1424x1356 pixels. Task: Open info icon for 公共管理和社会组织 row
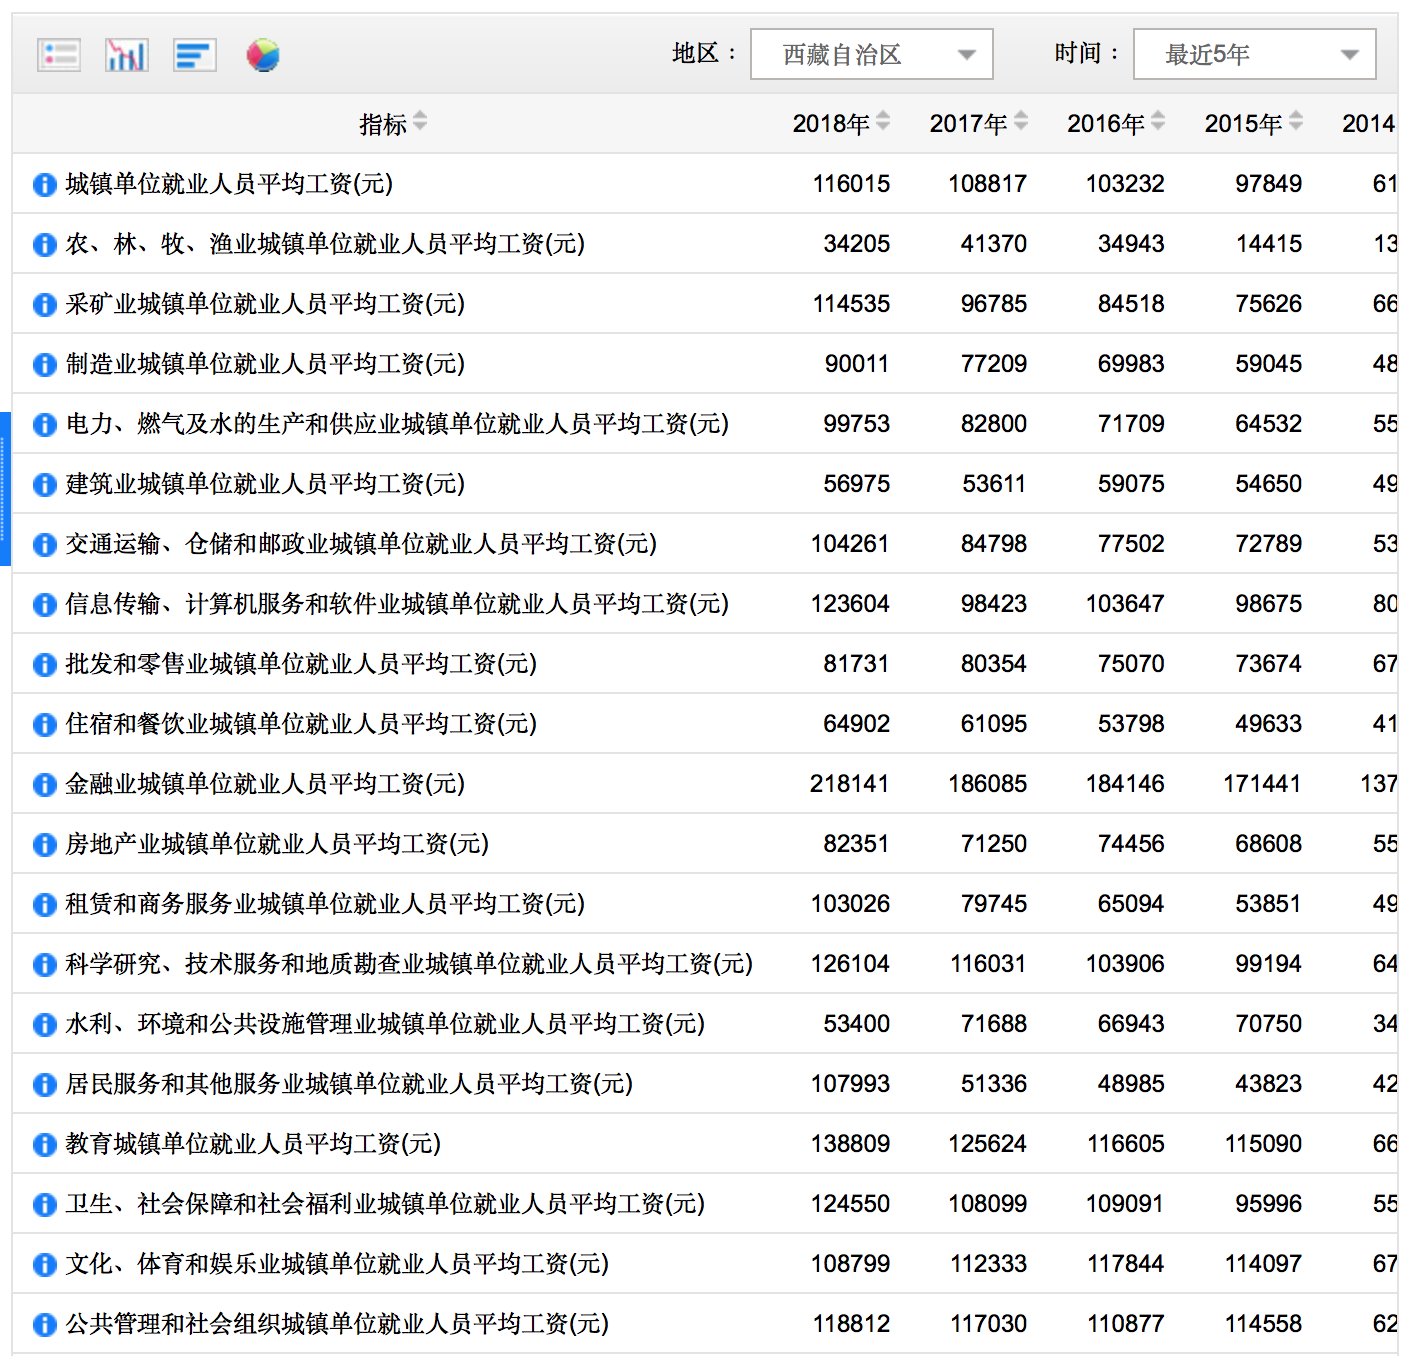click(44, 1324)
